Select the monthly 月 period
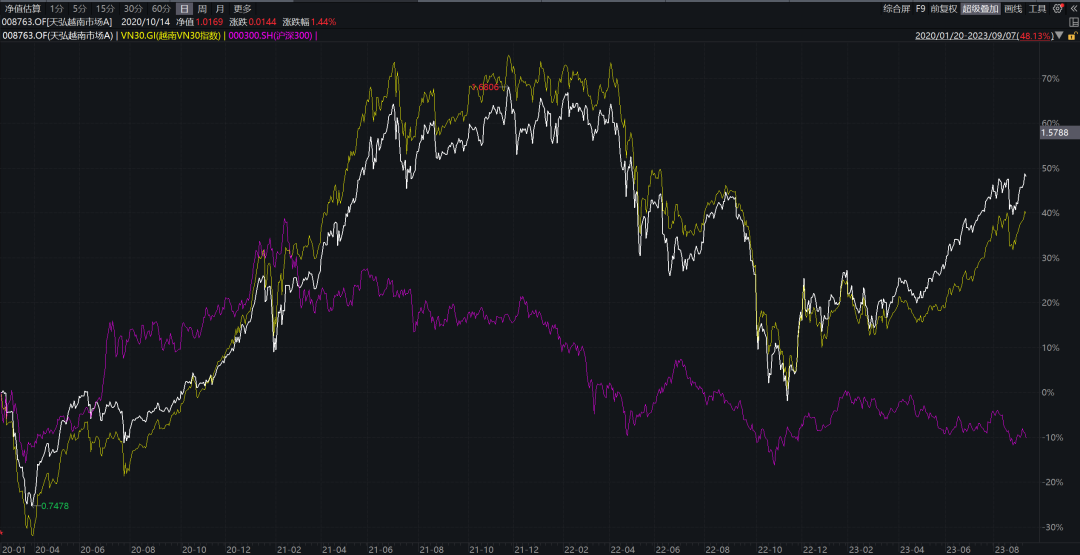 click(219, 9)
